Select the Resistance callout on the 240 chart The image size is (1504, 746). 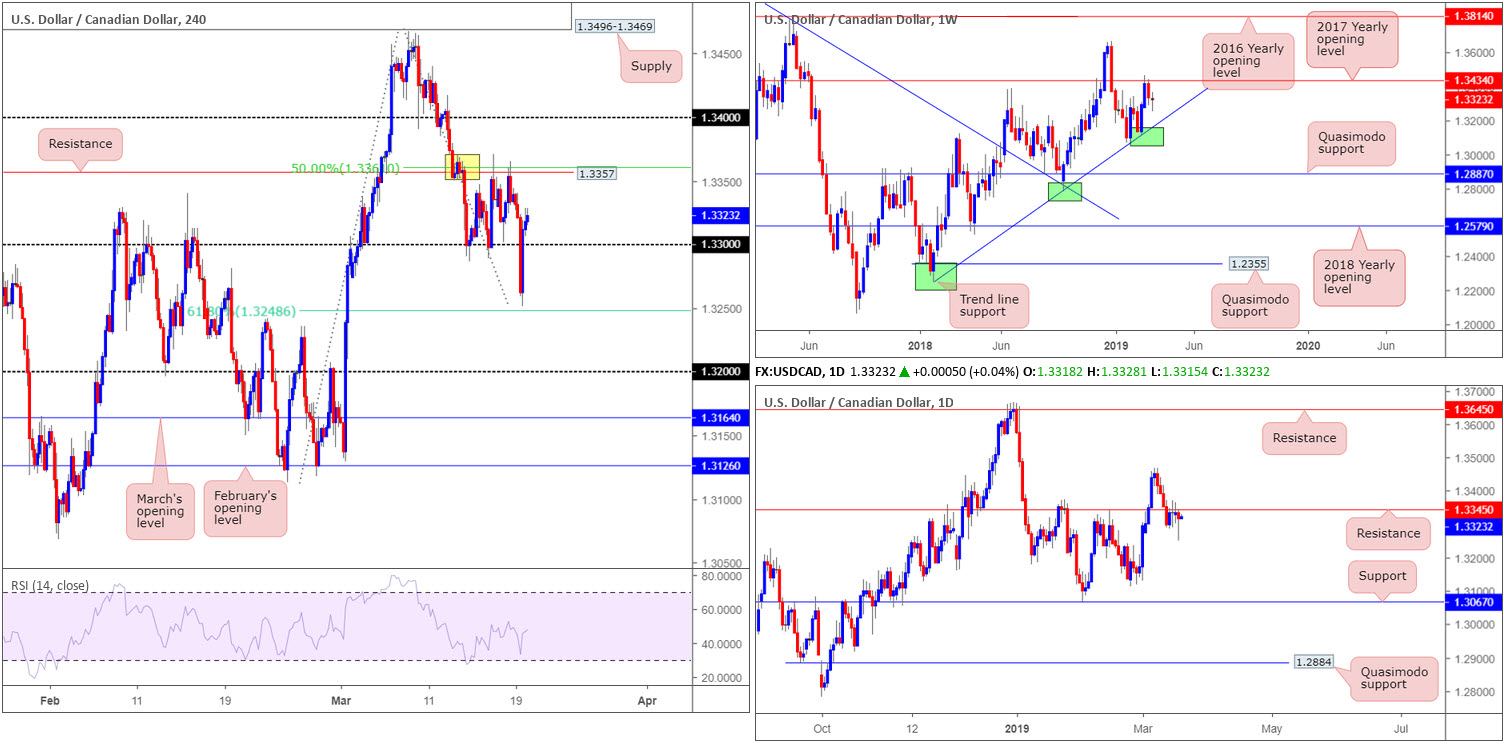[81, 144]
